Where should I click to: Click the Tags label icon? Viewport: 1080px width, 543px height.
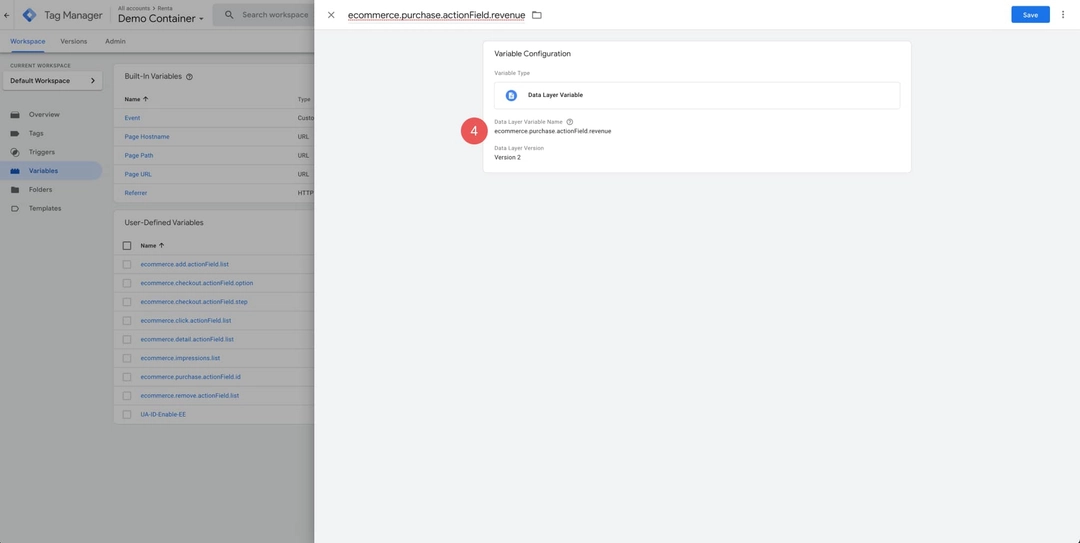point(15,133)
